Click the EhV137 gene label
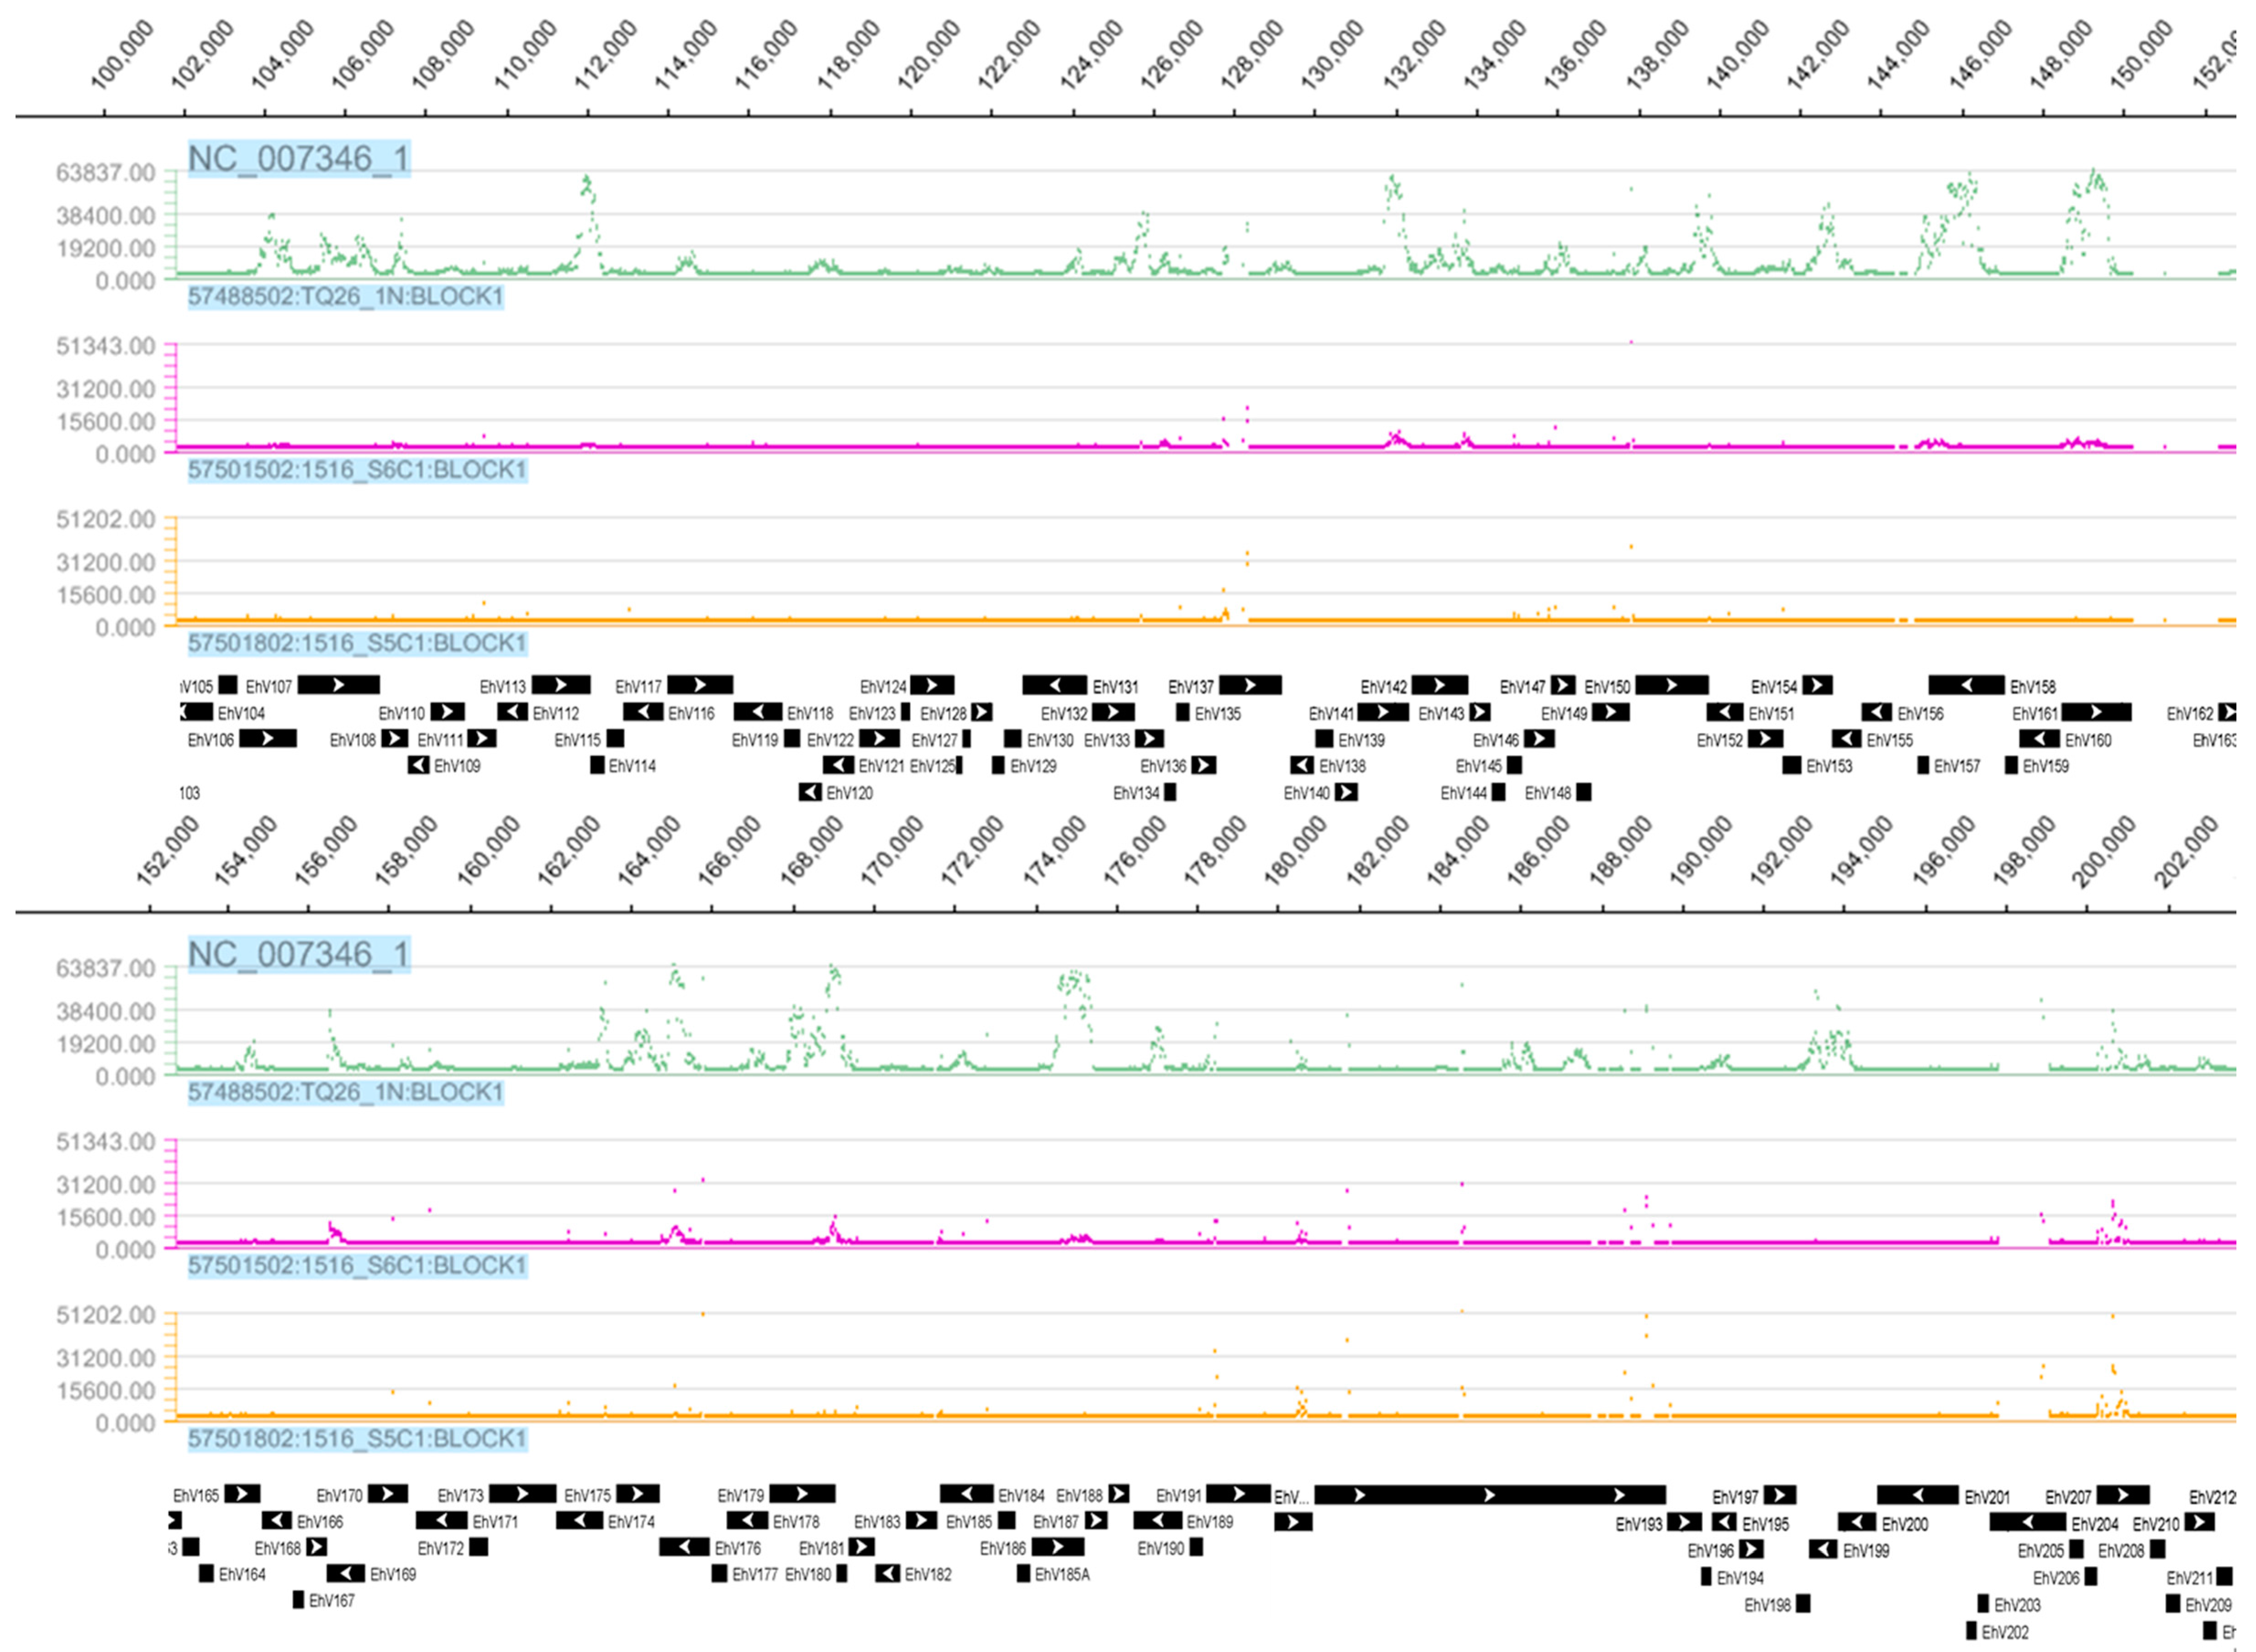The image size is (2256, 1652). (1192, 687)
